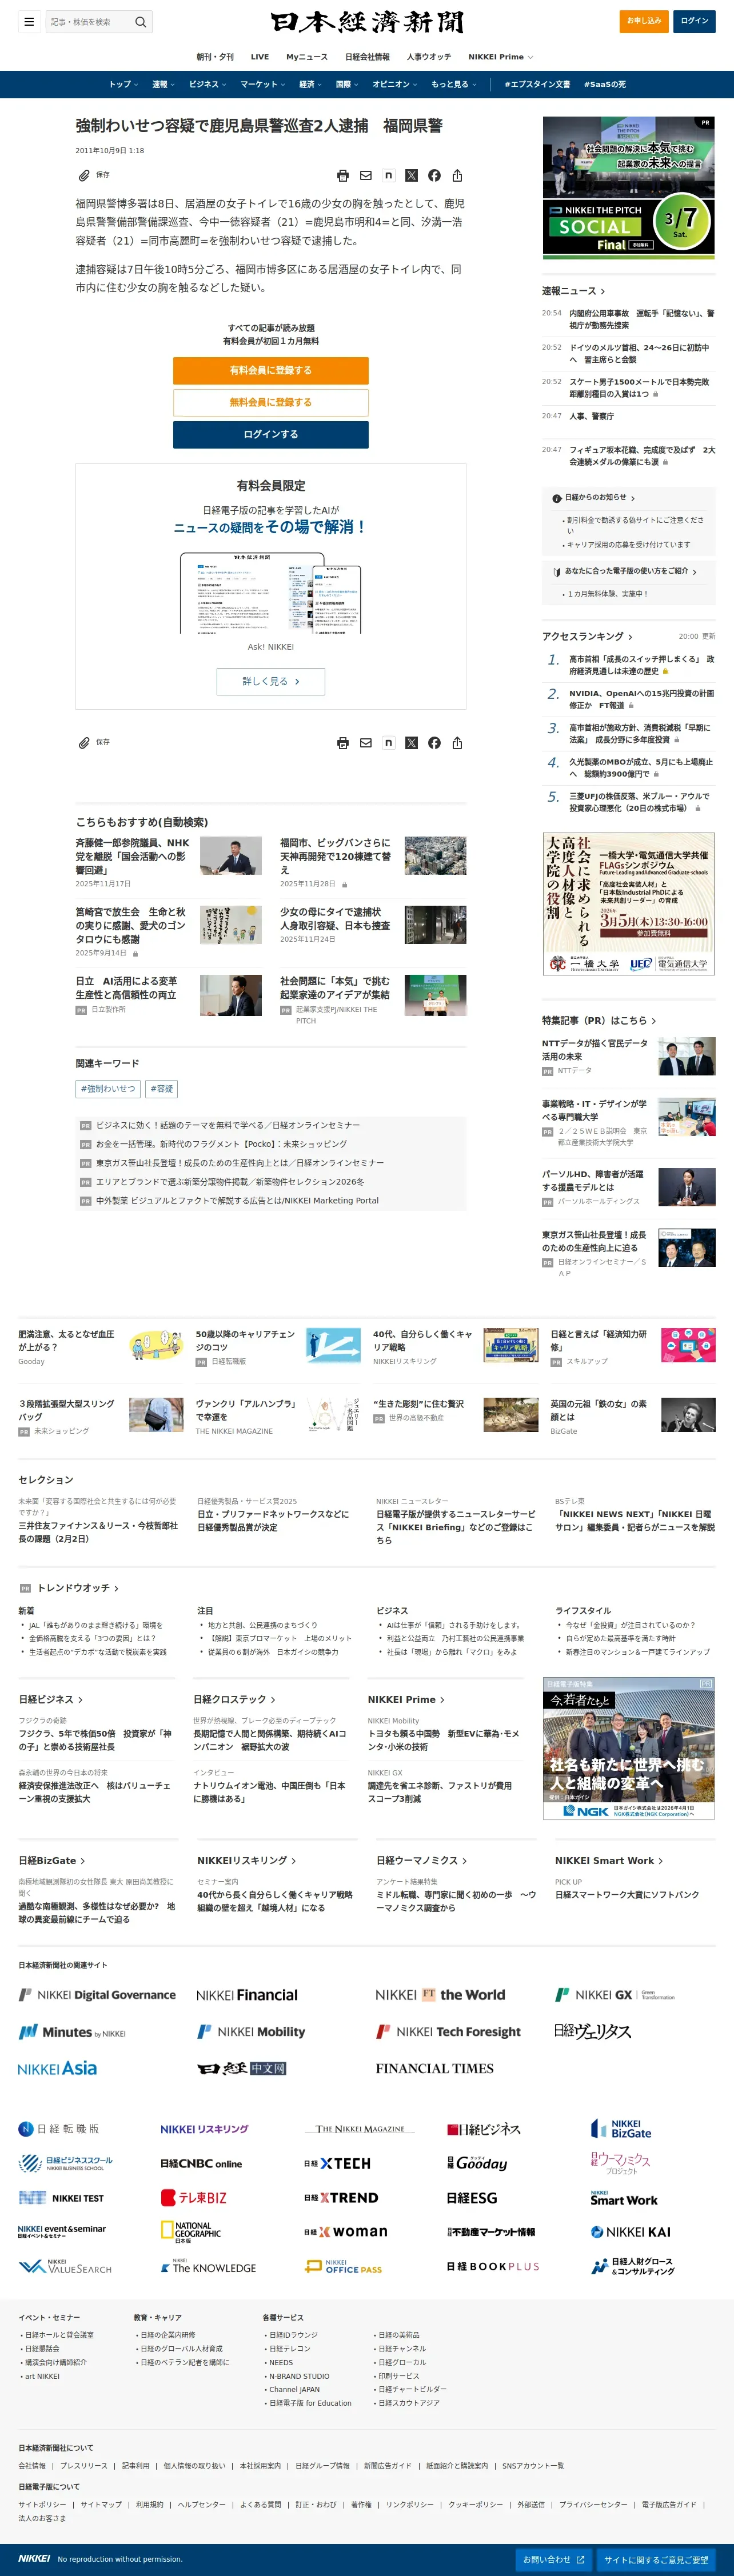
Task: Expand the トップ navigation dropdown
Action: click(x=123, y=84)
